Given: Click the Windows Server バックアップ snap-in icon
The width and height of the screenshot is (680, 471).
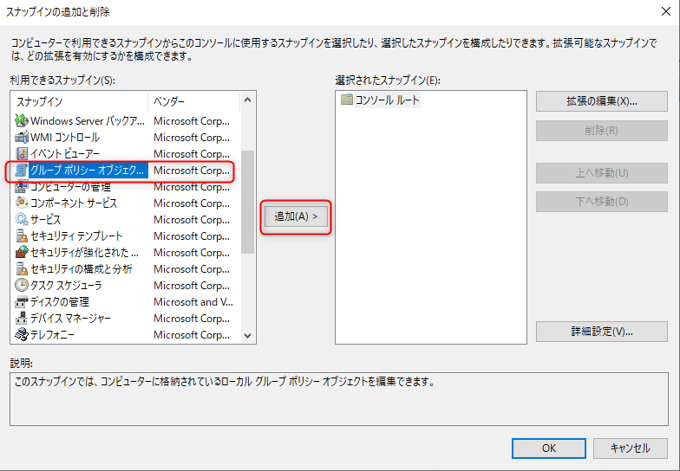Looking at the screenshot, I should 21,121.
